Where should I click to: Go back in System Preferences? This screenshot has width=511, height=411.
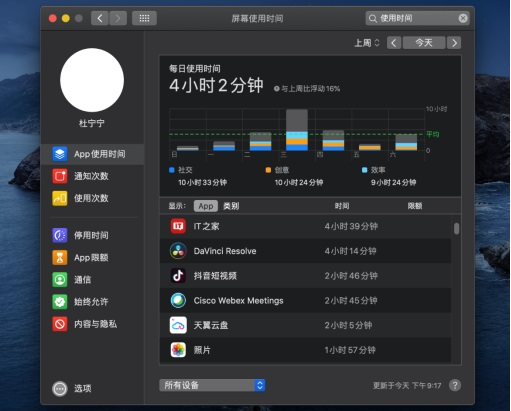tap(100, 18)
